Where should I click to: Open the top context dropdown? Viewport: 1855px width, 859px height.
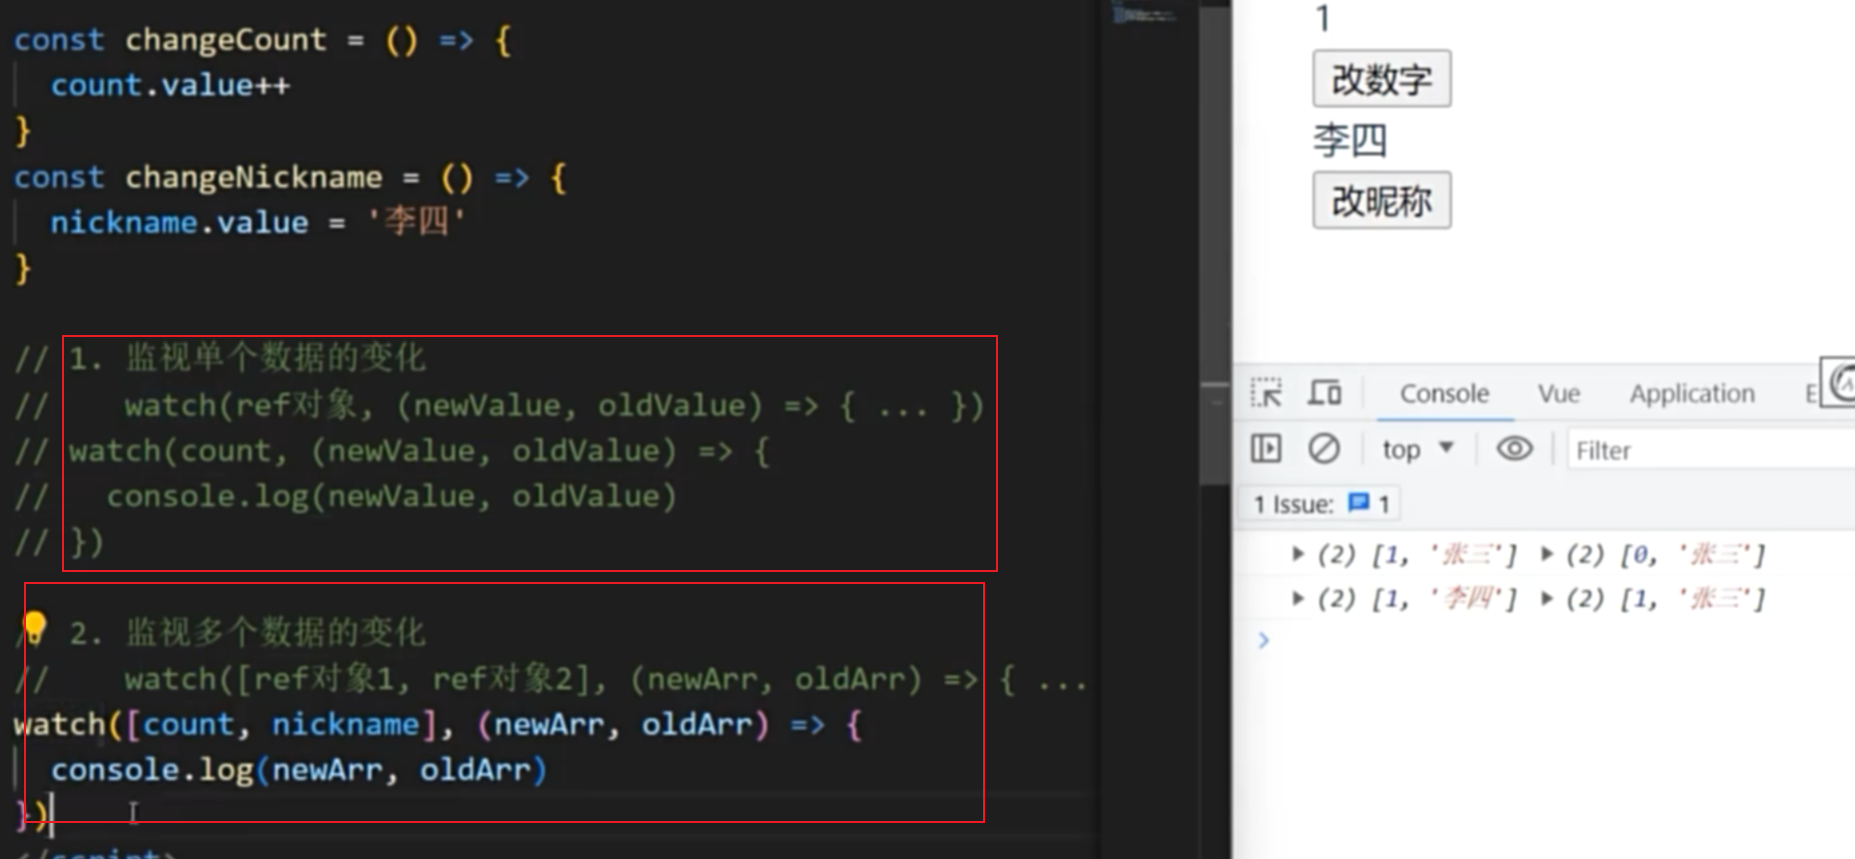coord(1418,450)
